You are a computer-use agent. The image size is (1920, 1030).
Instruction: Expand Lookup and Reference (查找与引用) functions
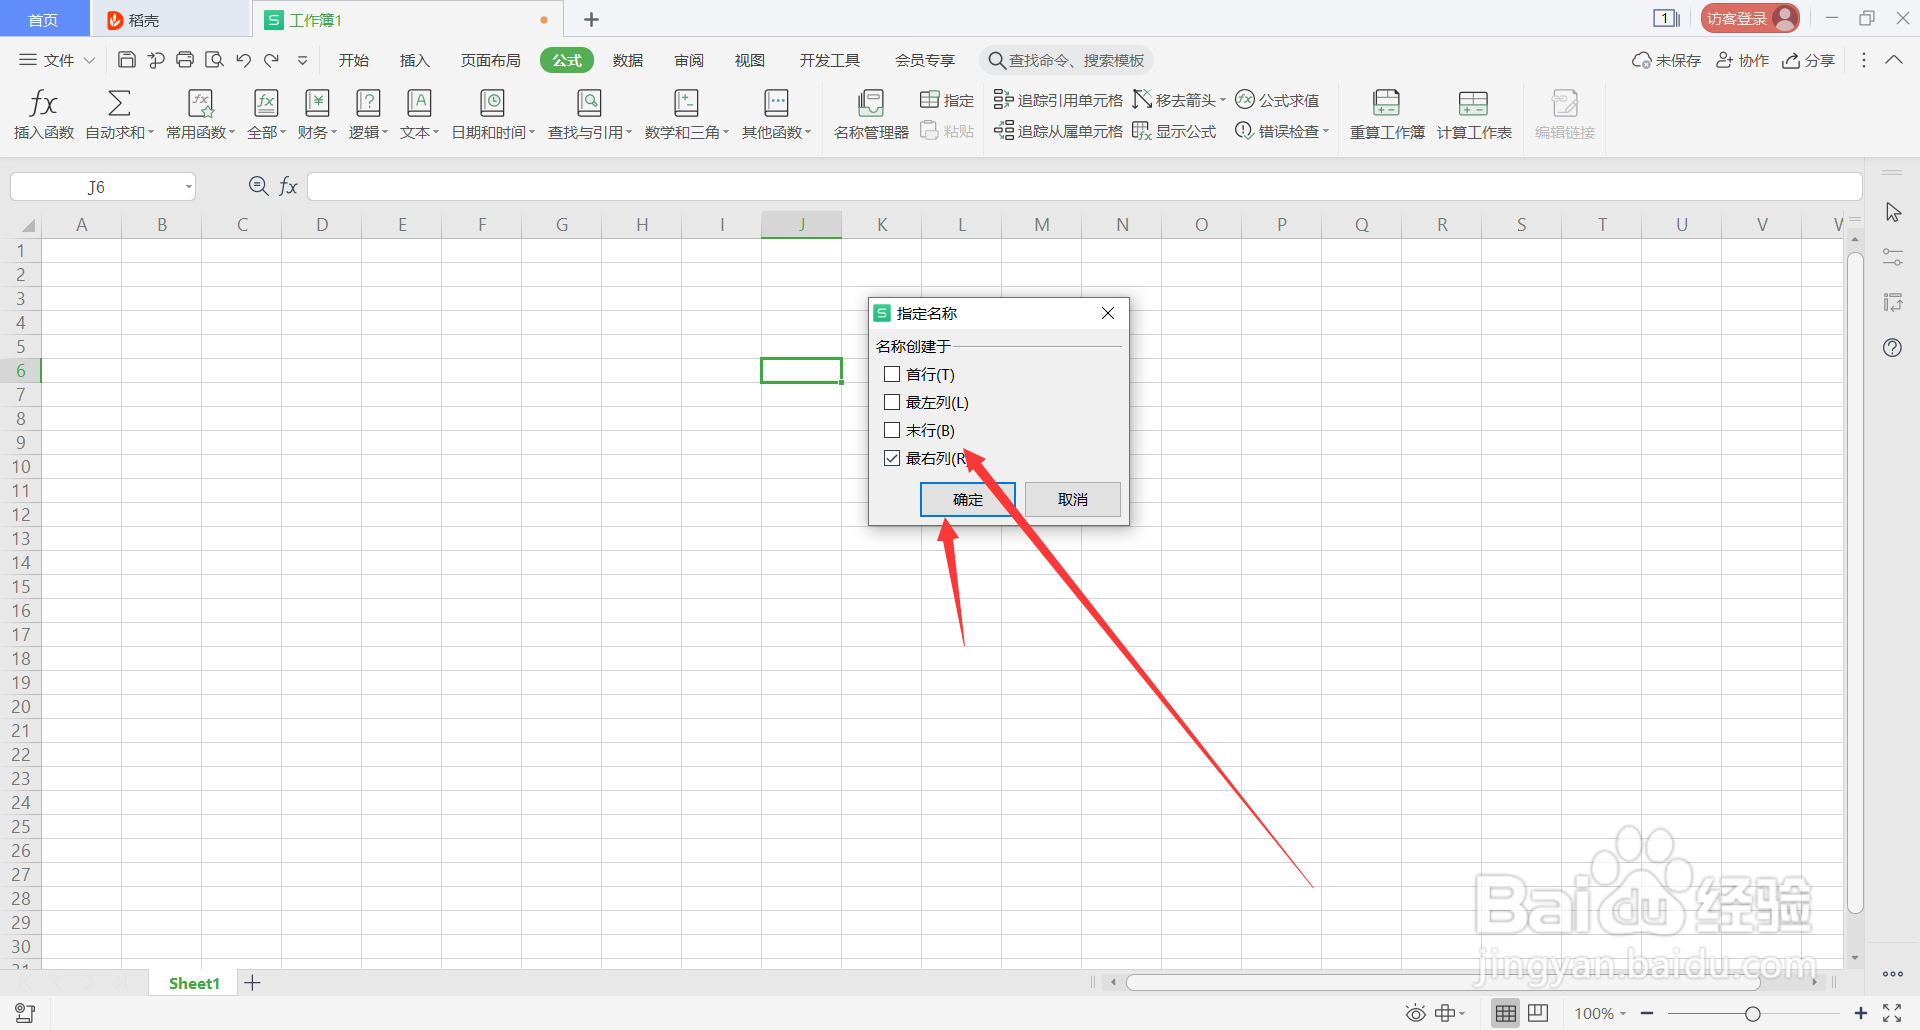point(590,114)
